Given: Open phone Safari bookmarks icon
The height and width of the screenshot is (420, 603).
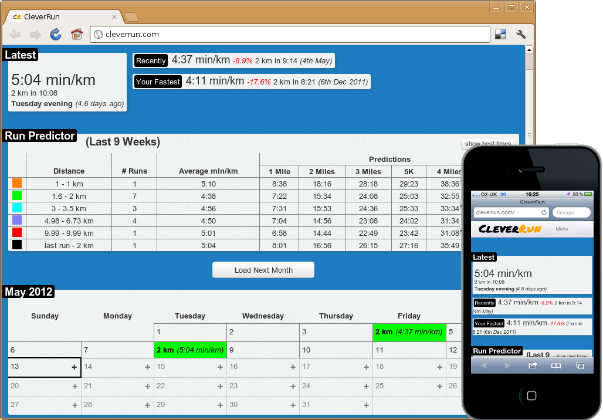Looking at the screenshot, I should [556, 365].
